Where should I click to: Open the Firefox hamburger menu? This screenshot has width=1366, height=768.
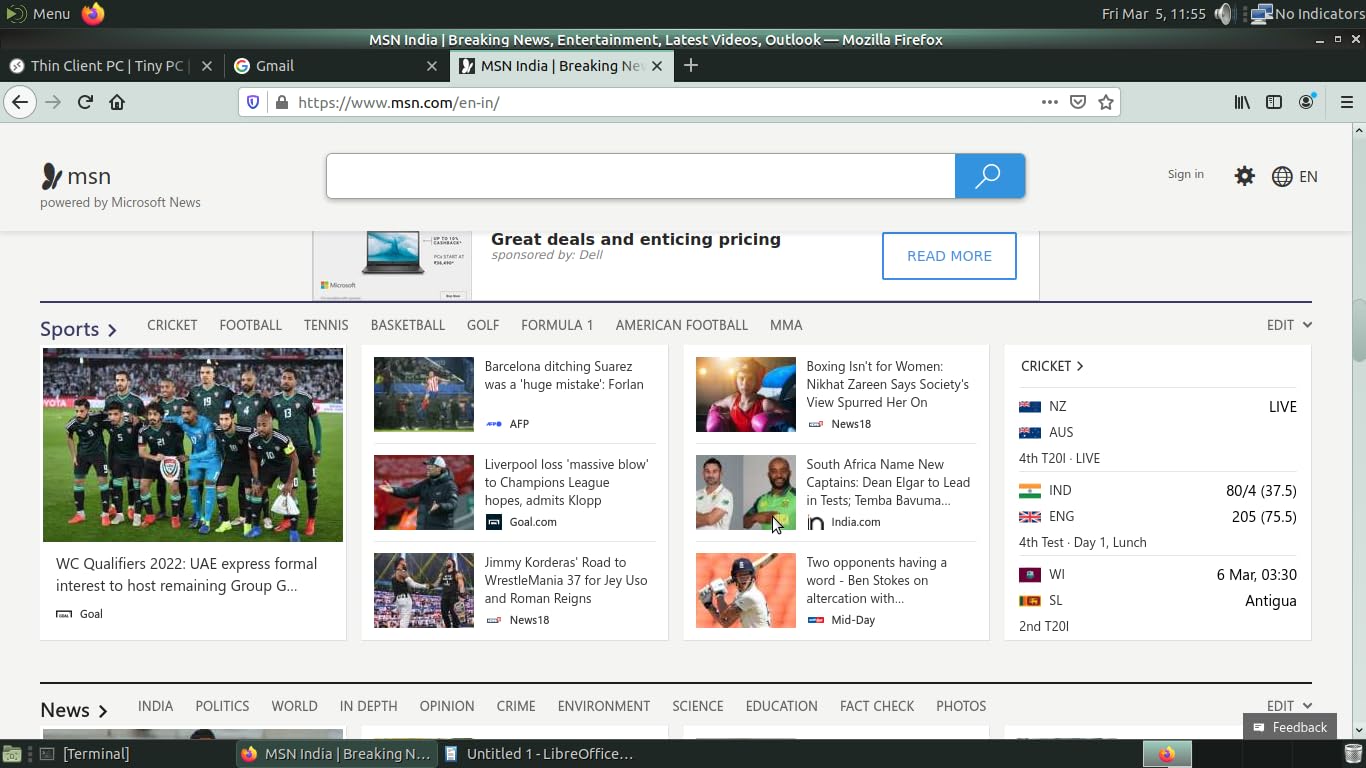[x=1346, y=102]
